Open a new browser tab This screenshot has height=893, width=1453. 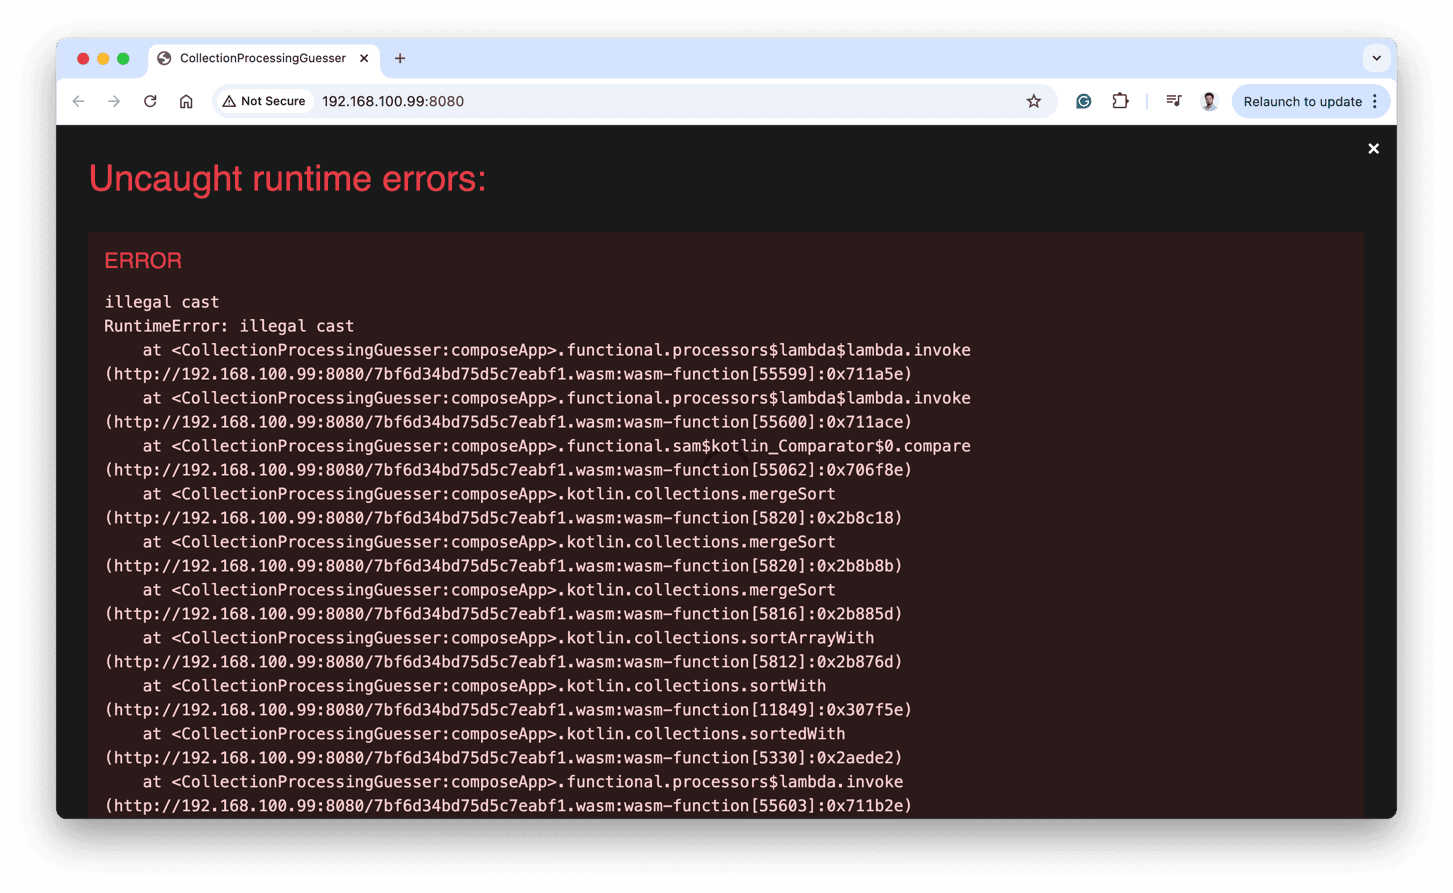click(400, 58)
